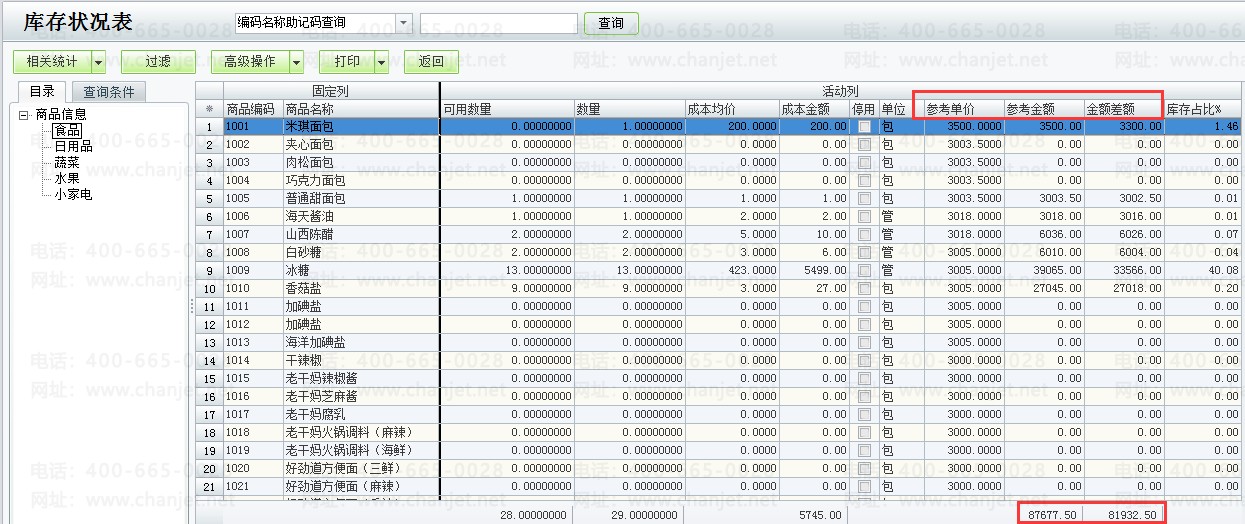Toggle 停用 checkbox for 米琪面包 row

coord(864,127)
